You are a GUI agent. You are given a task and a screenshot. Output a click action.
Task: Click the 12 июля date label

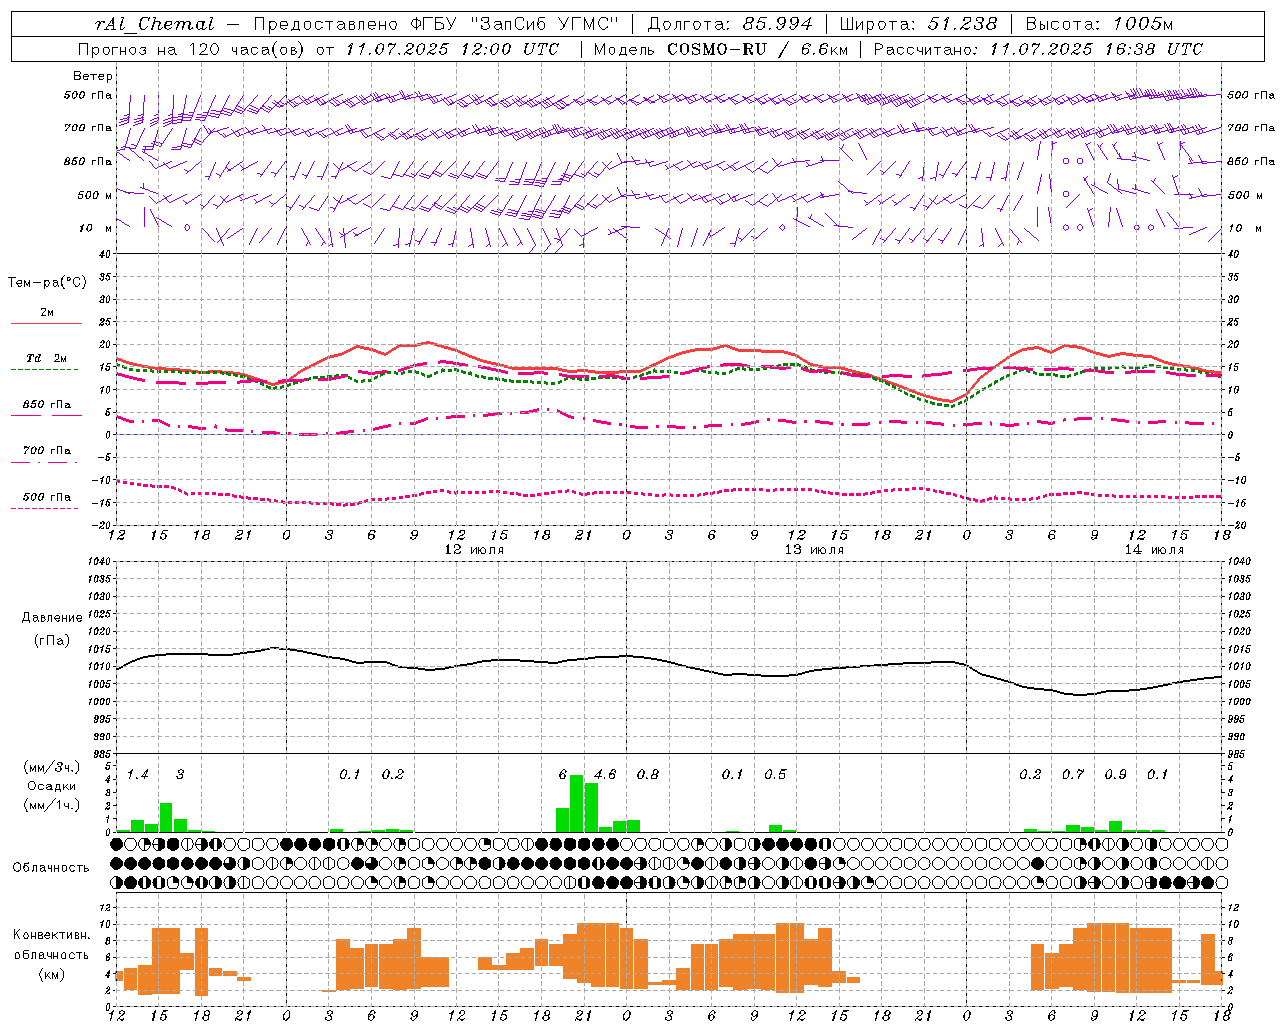(474, 550)
